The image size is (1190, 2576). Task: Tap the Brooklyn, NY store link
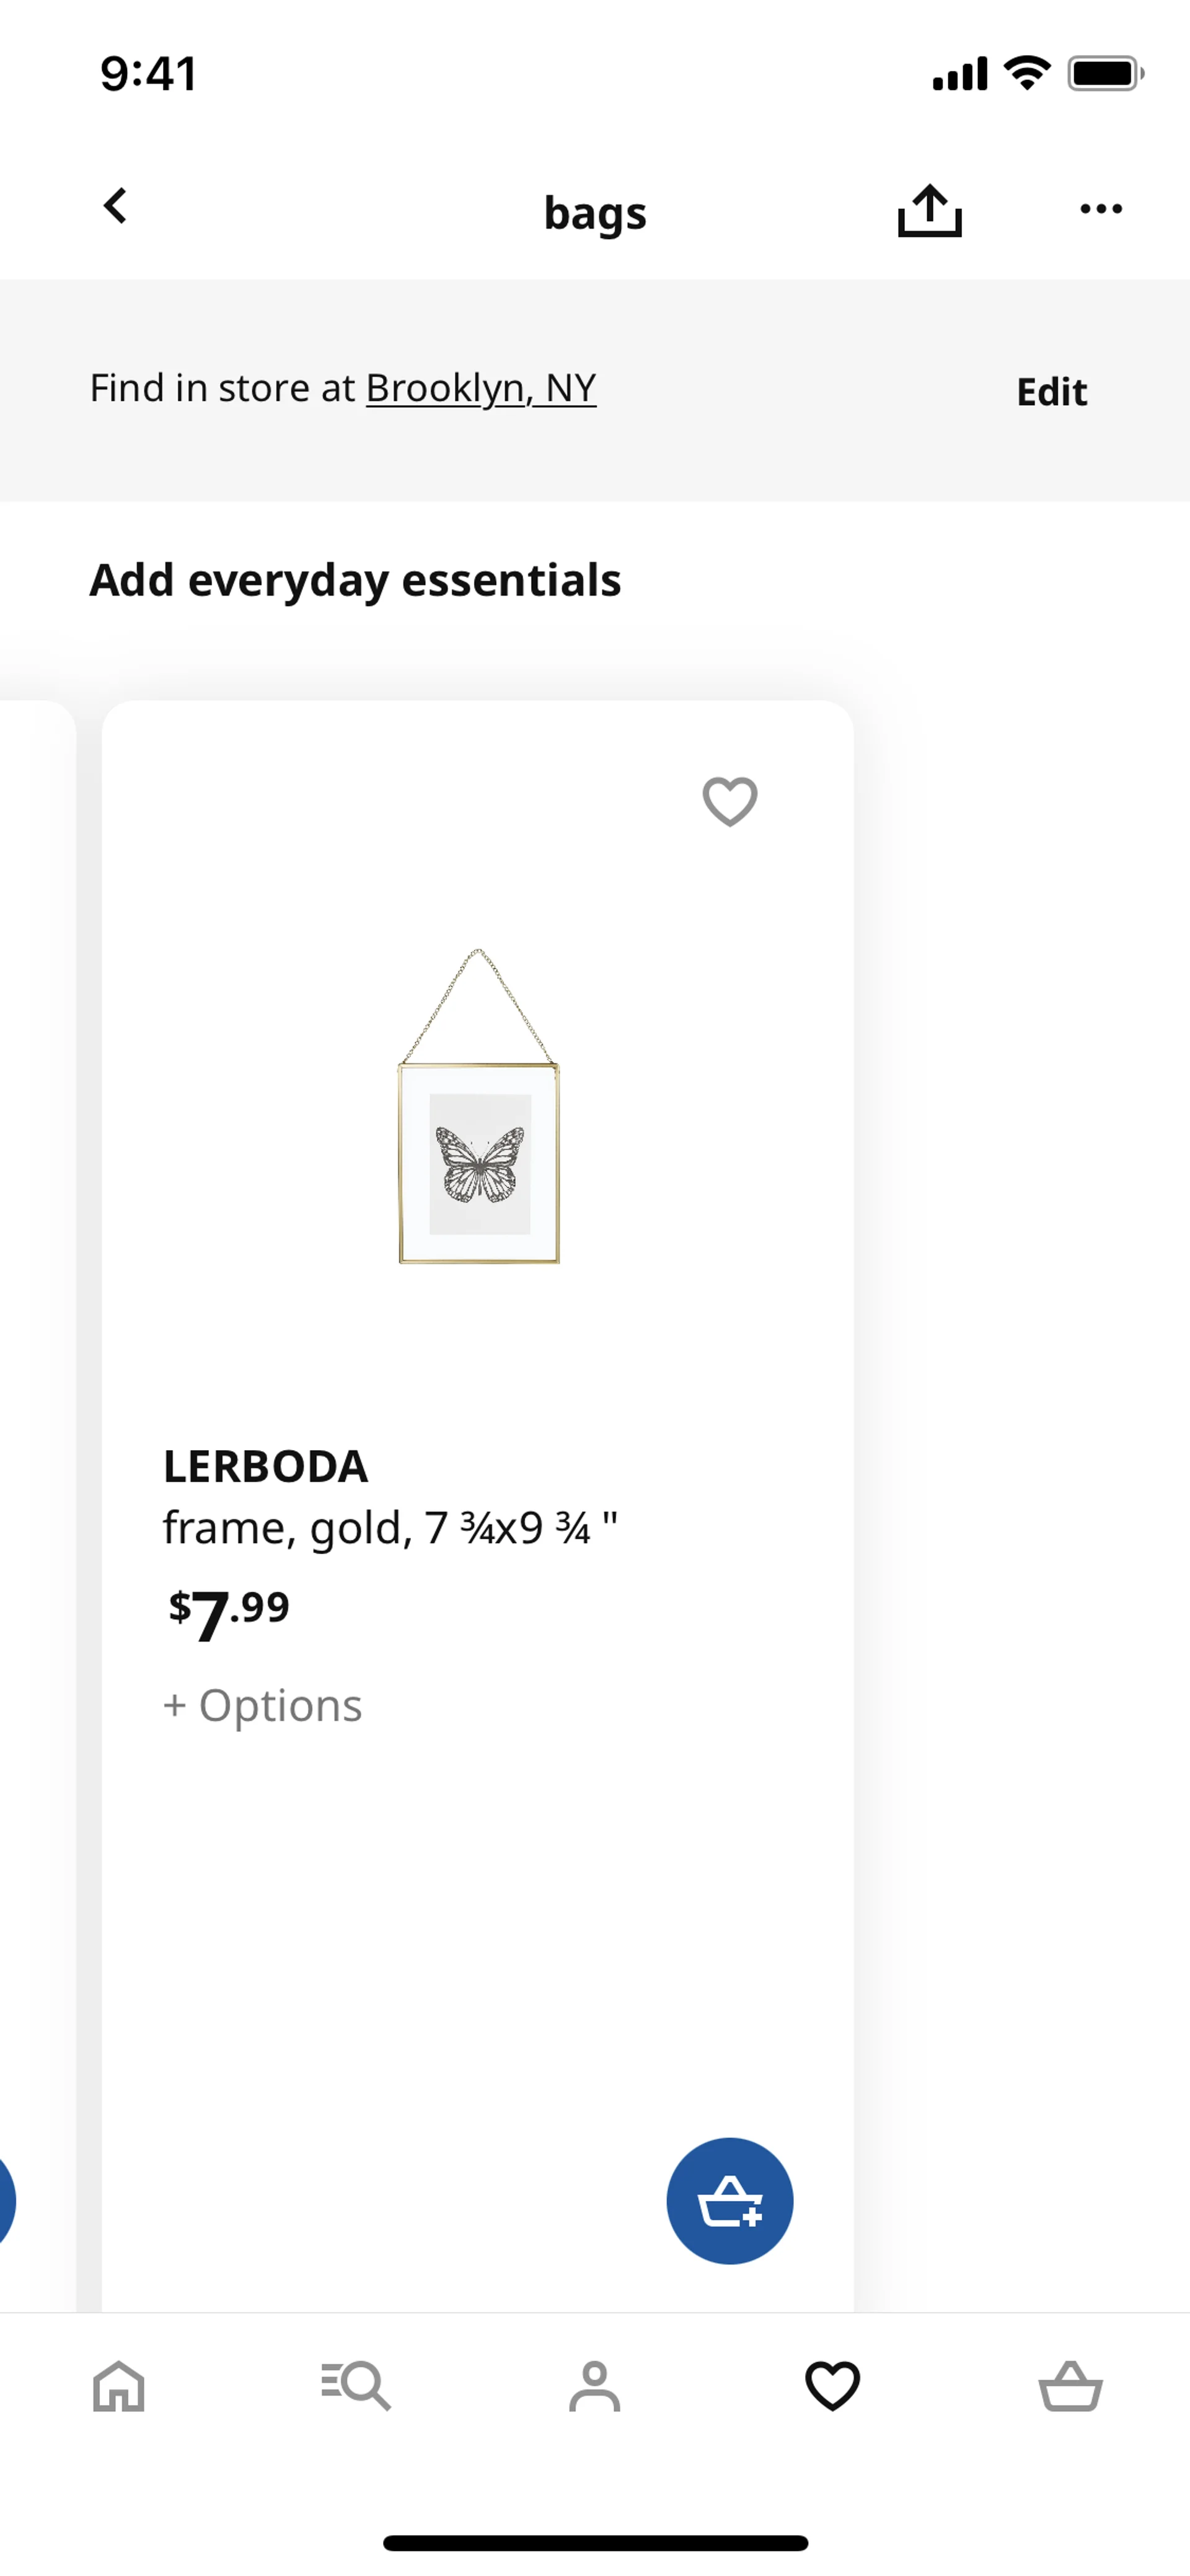pyautogui.click(x=481, y=388)
